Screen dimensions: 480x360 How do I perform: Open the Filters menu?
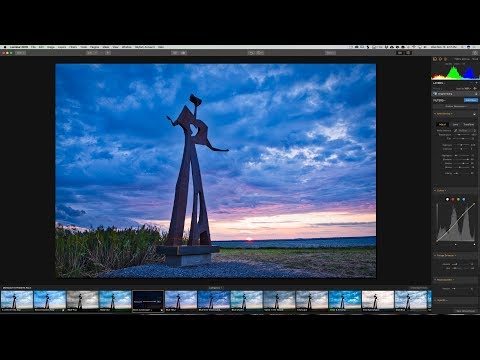click(x=73, y=47)
